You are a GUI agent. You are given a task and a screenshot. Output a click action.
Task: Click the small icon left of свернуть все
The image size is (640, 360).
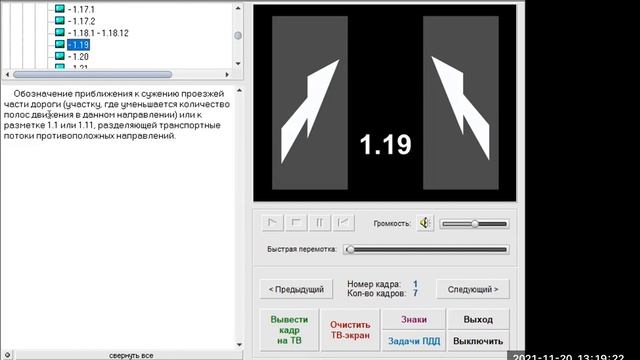(7, 355)
